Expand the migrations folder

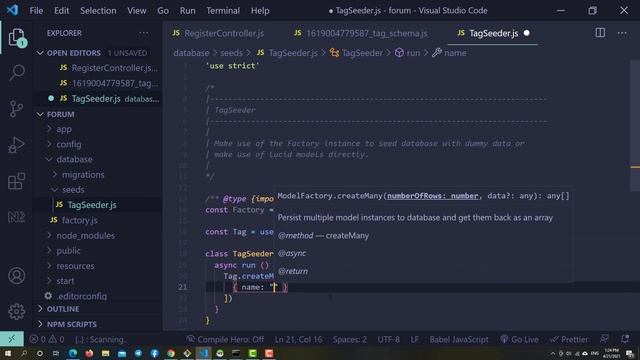pos(83,175)
